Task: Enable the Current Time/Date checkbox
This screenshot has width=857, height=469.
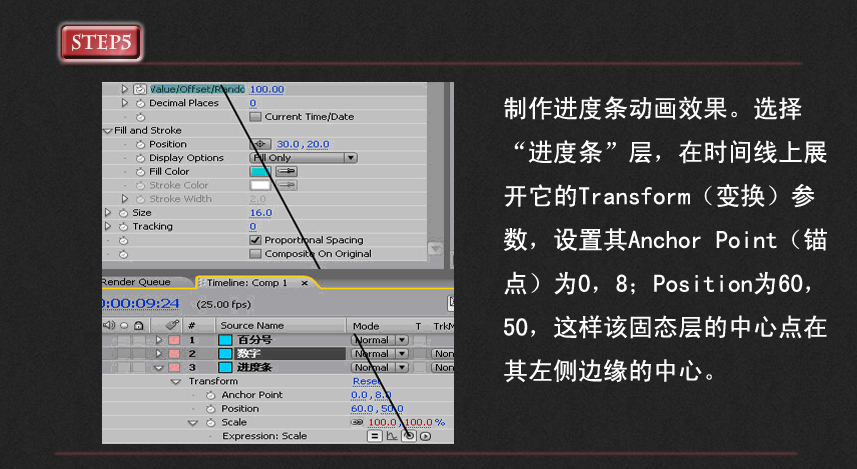Action: 255,117
